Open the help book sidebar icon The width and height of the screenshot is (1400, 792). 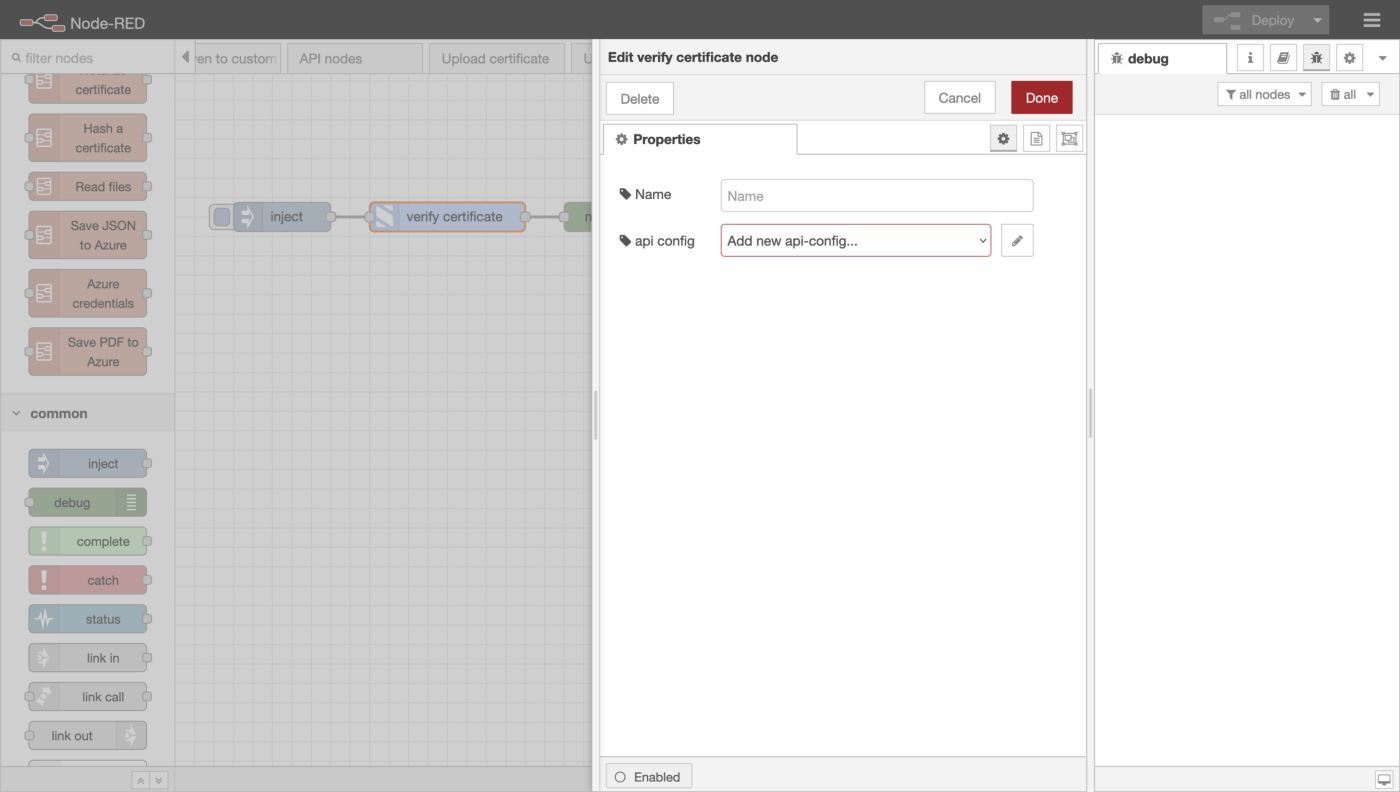point(1283,58)
